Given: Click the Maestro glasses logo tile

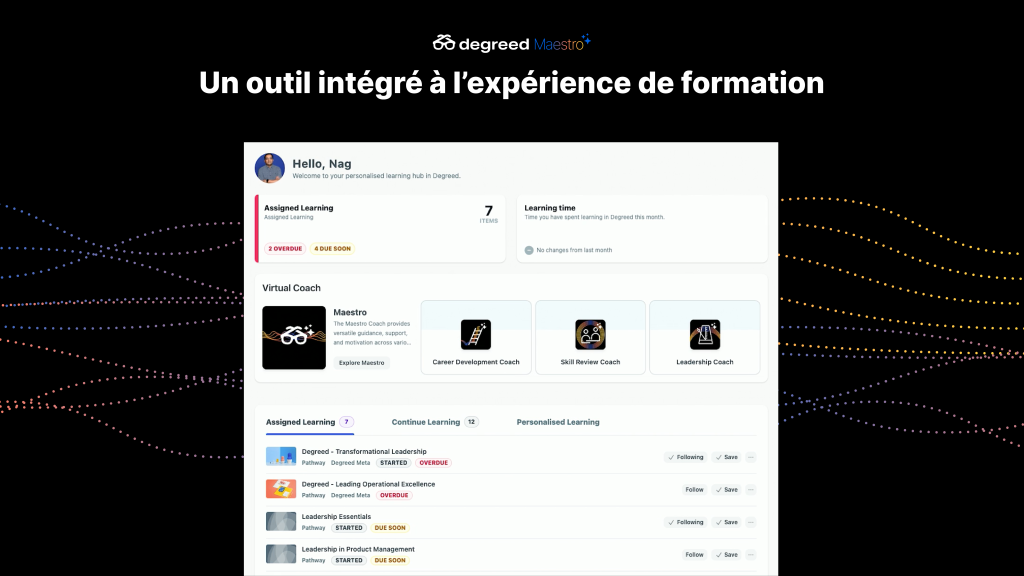Looking at the screenshot, I should 294,338.
